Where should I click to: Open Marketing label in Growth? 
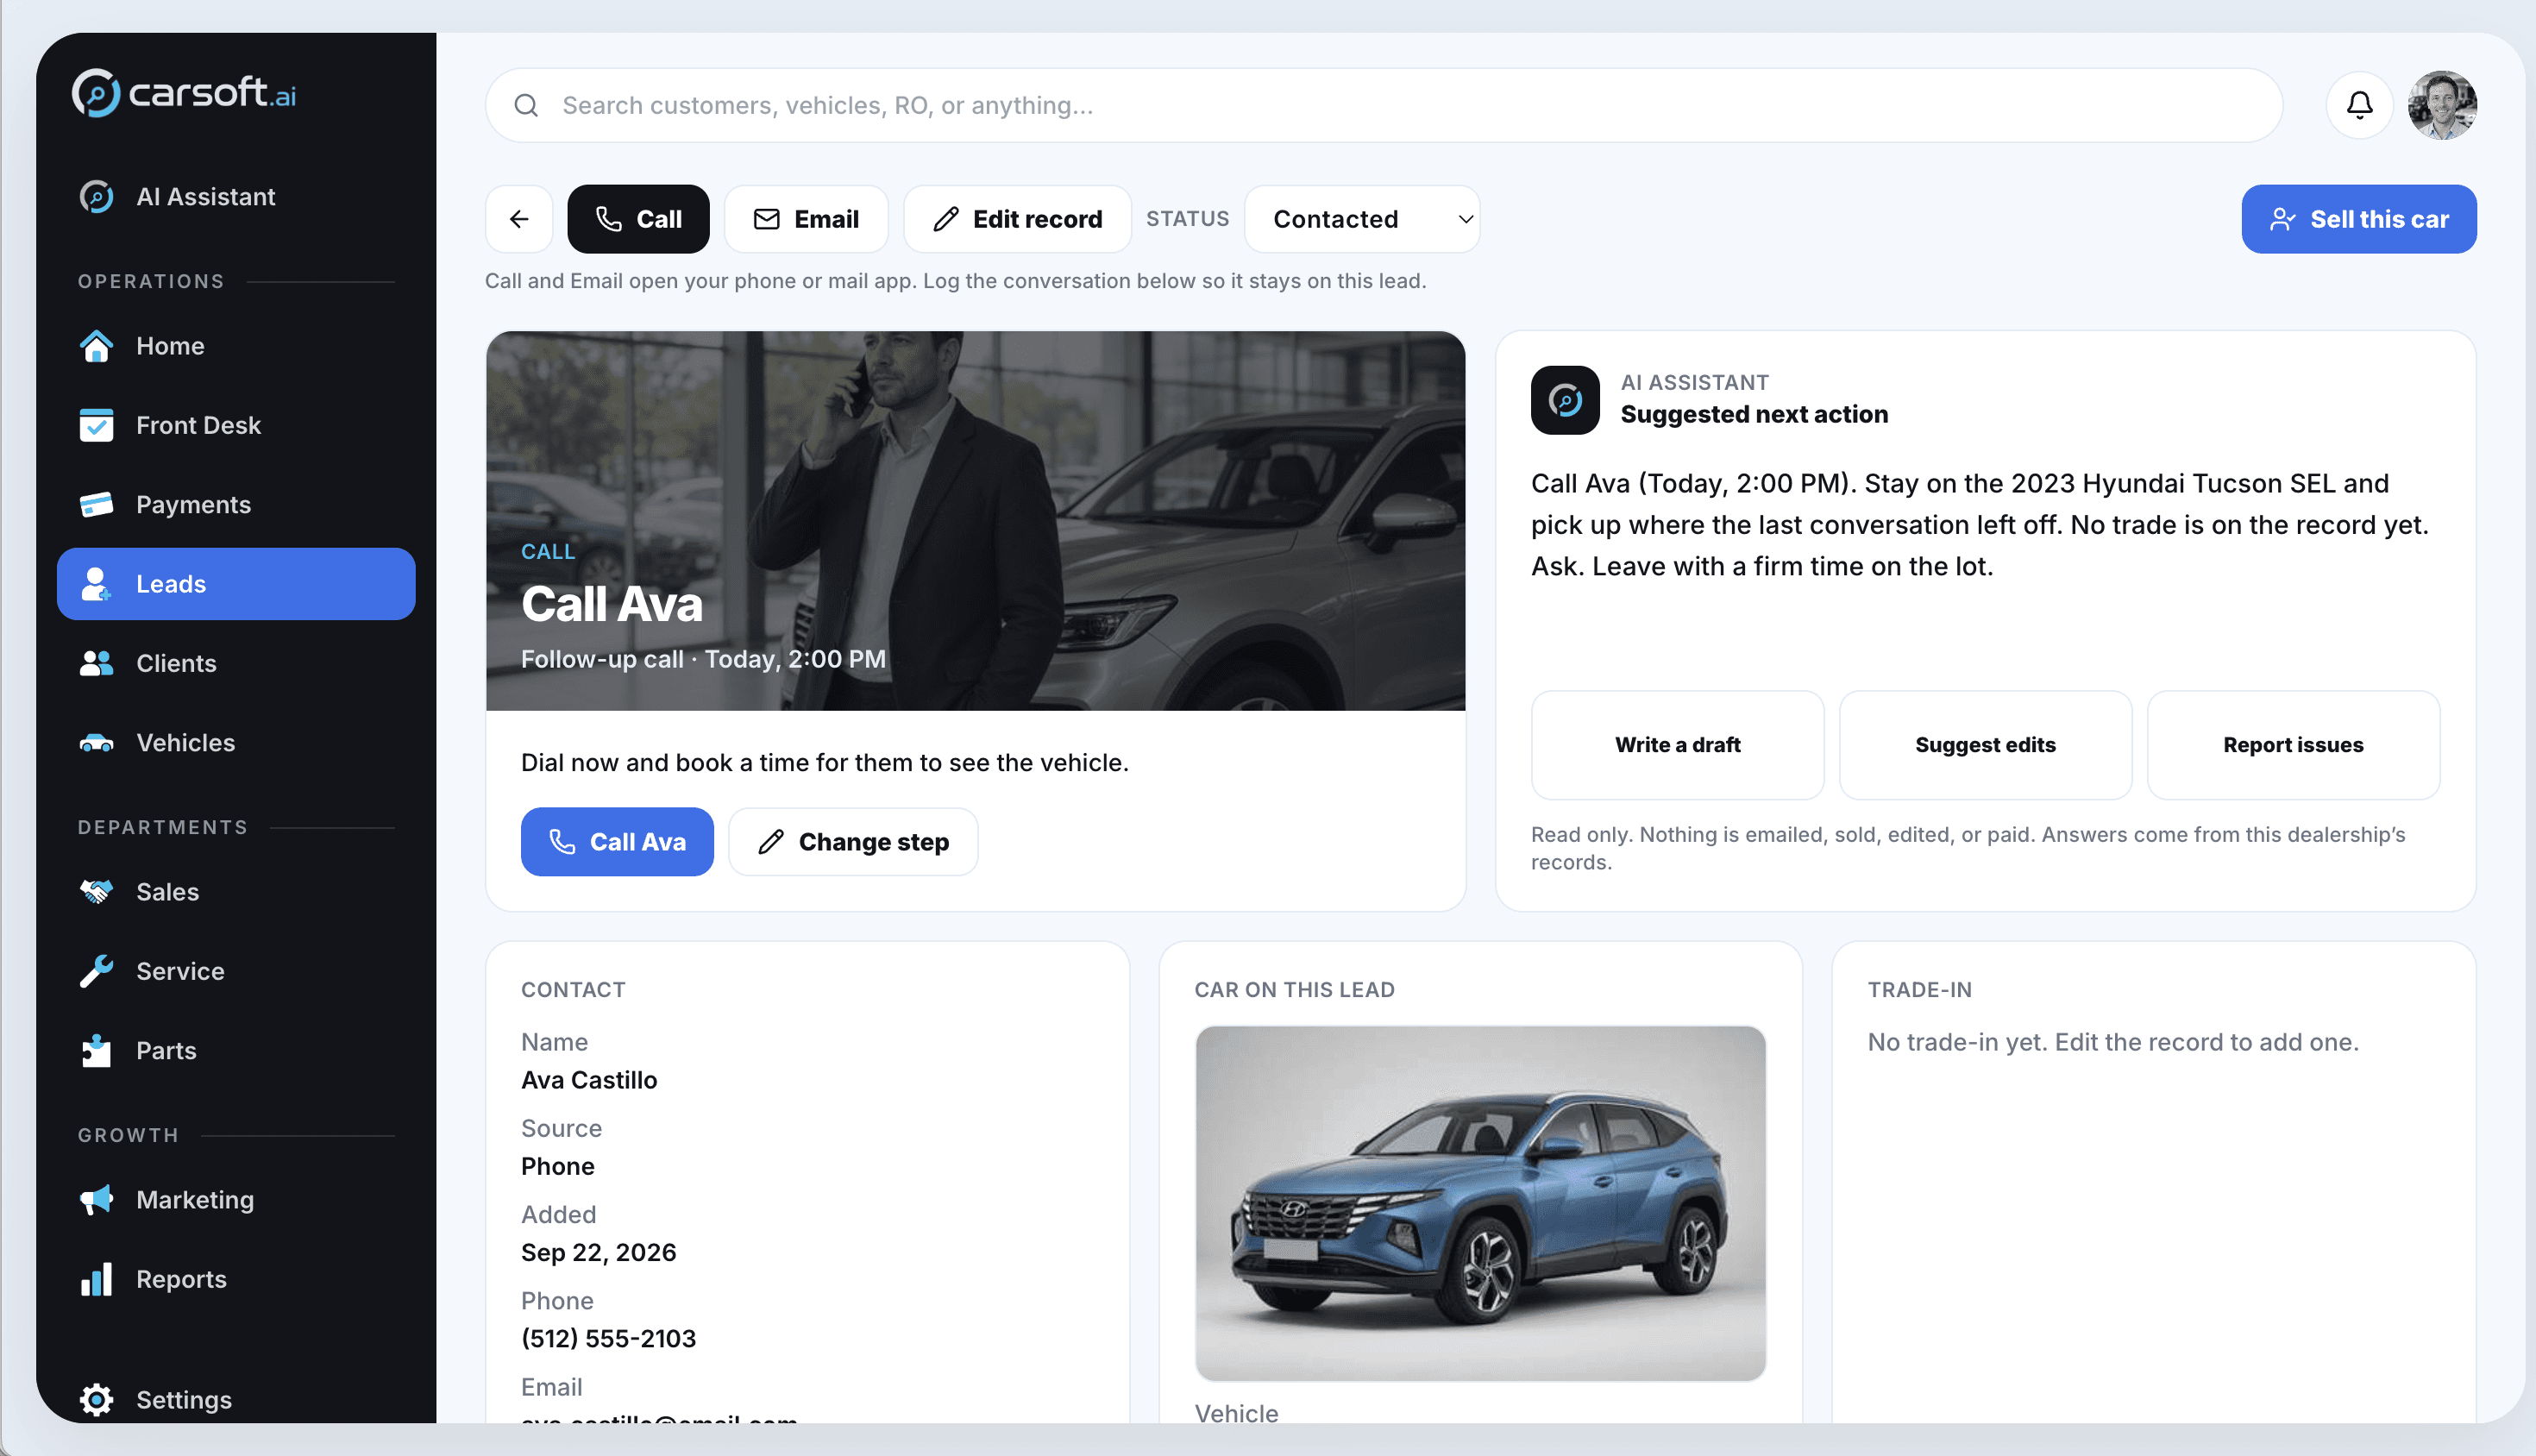195,1200
